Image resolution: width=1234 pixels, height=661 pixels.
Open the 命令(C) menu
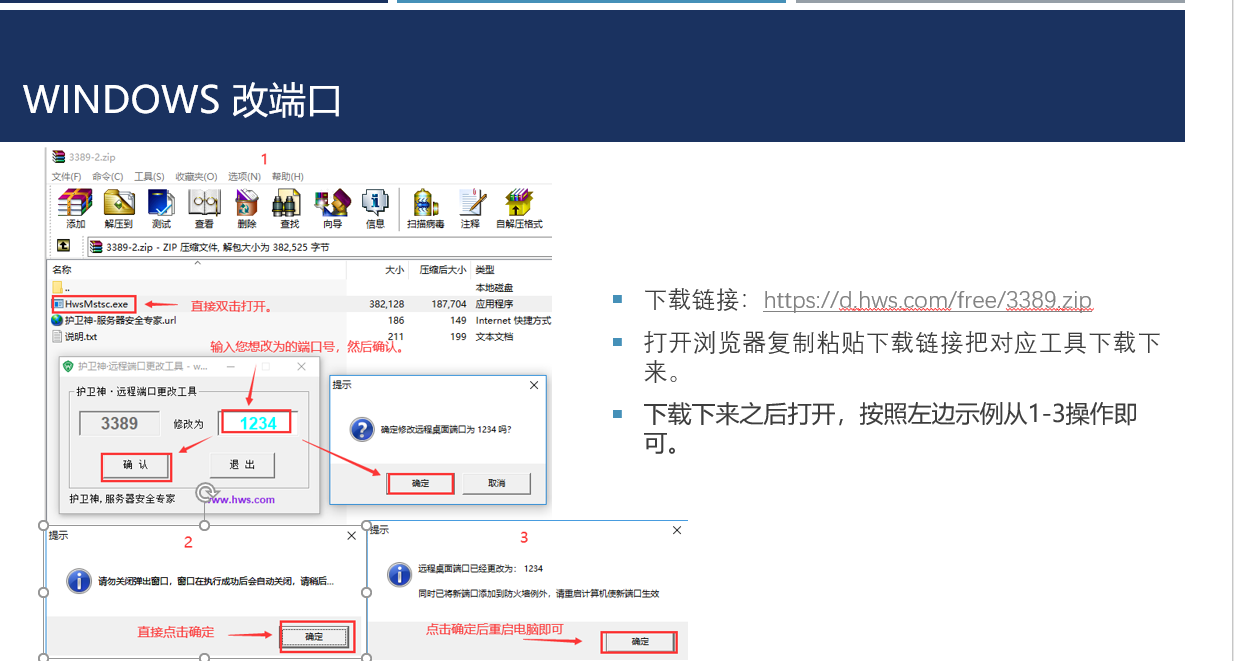click(x=107, y=176)
